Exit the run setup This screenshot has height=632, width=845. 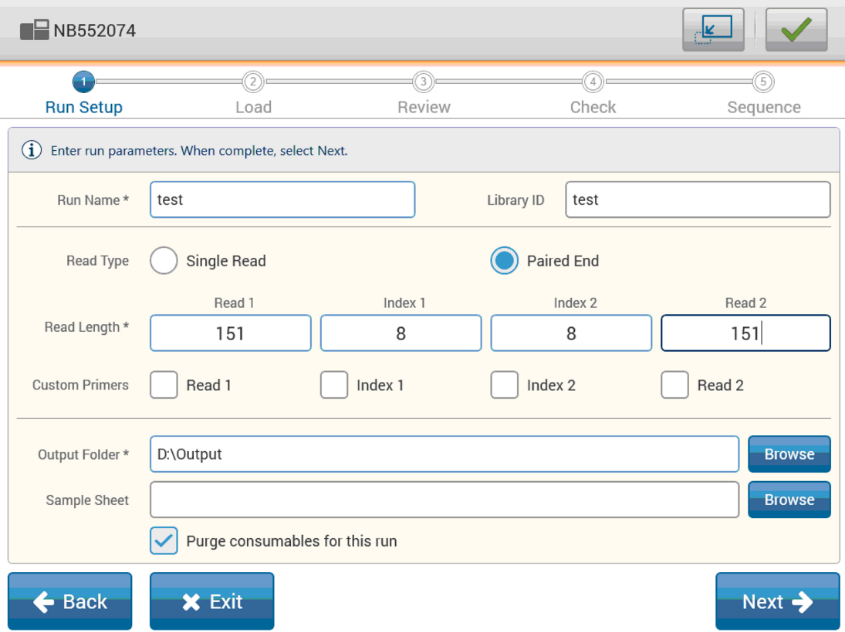tap(211, 601)
